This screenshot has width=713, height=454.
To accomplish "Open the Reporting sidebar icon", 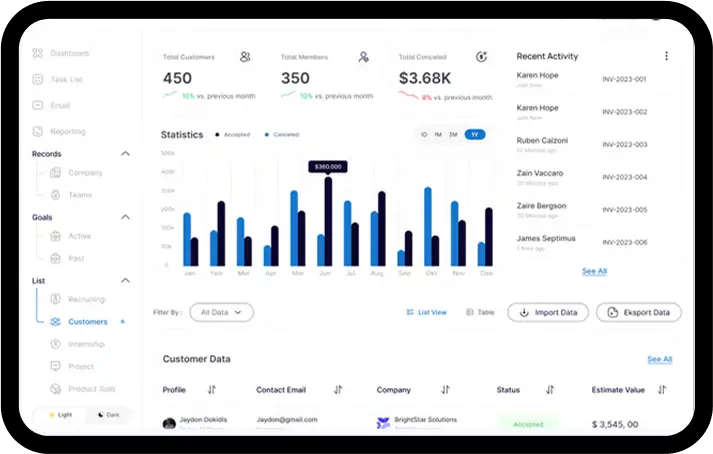I will pyautogui.click(x=38, y=131).
